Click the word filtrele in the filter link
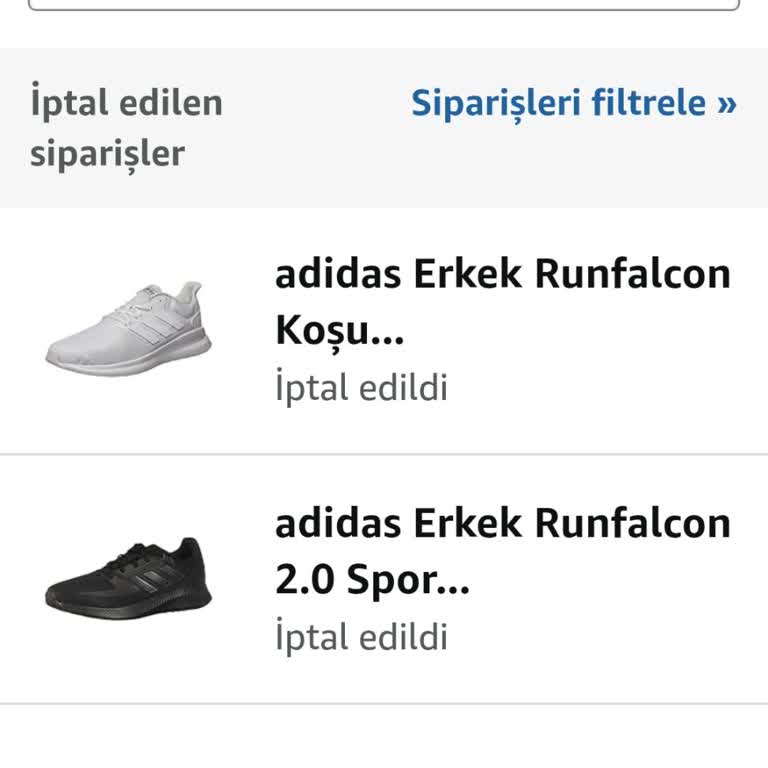 649,103
